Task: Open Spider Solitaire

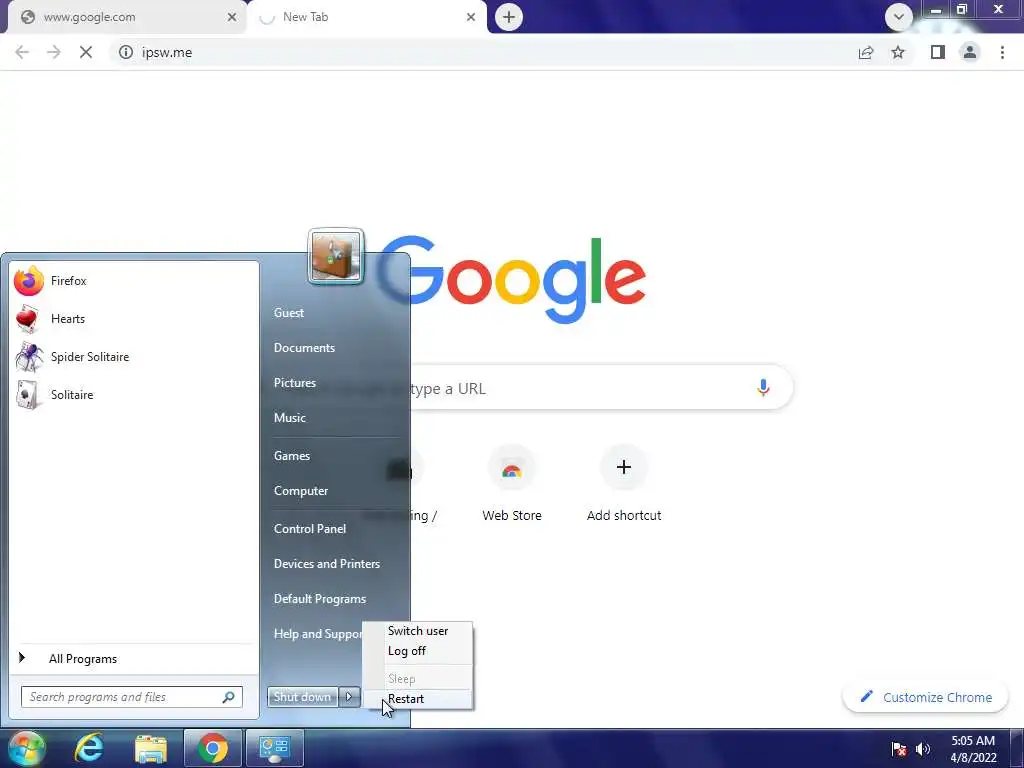Action: coord(134,357)
